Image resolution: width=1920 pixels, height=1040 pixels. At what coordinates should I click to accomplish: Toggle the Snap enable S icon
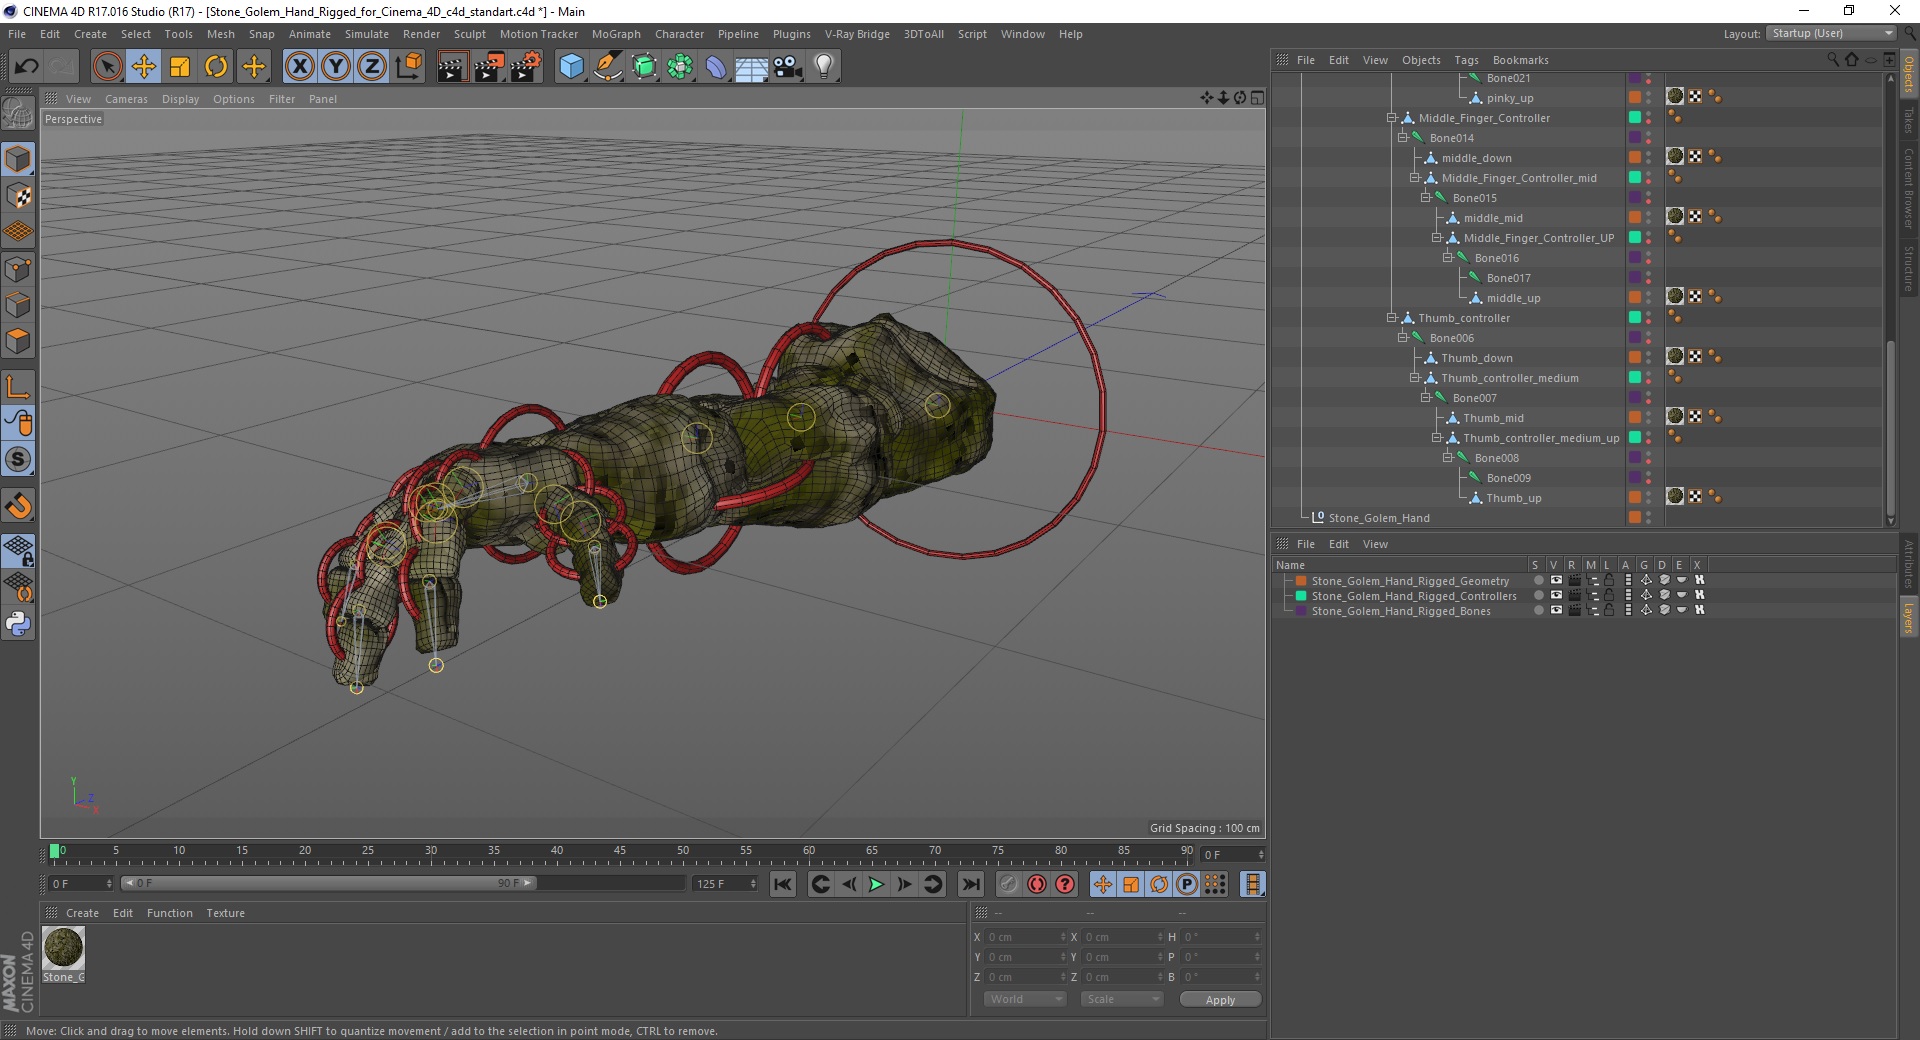[x=18, y=459]
